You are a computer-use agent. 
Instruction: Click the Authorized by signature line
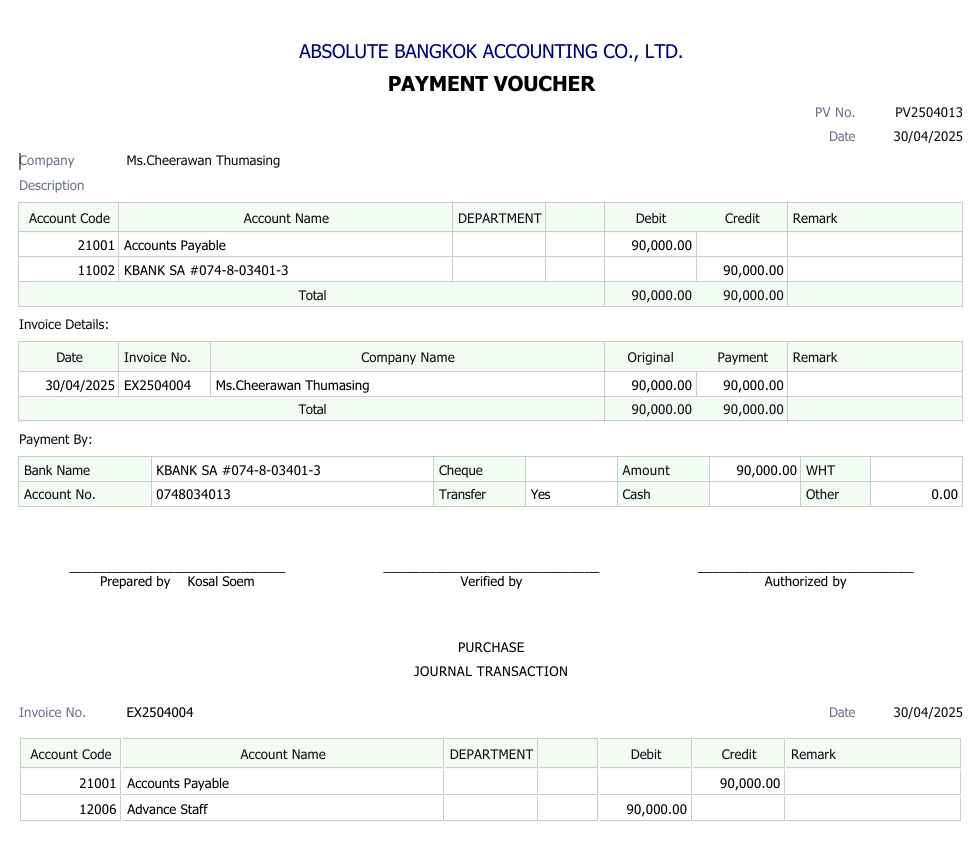[x=805, y=572]
